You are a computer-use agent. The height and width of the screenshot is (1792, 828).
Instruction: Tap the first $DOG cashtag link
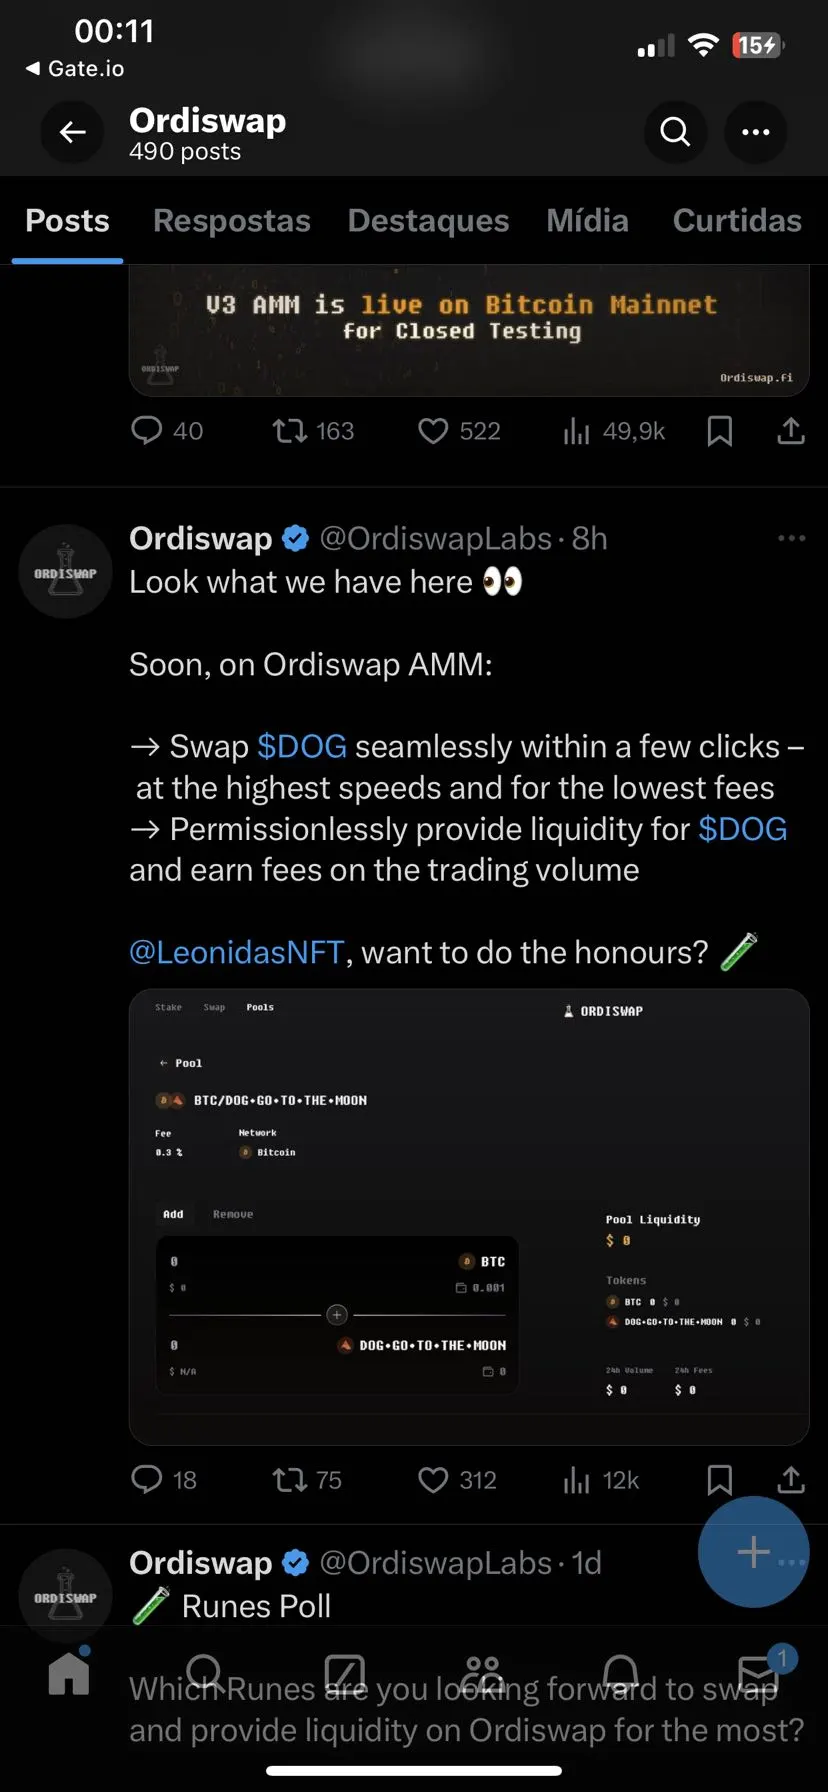302,747
